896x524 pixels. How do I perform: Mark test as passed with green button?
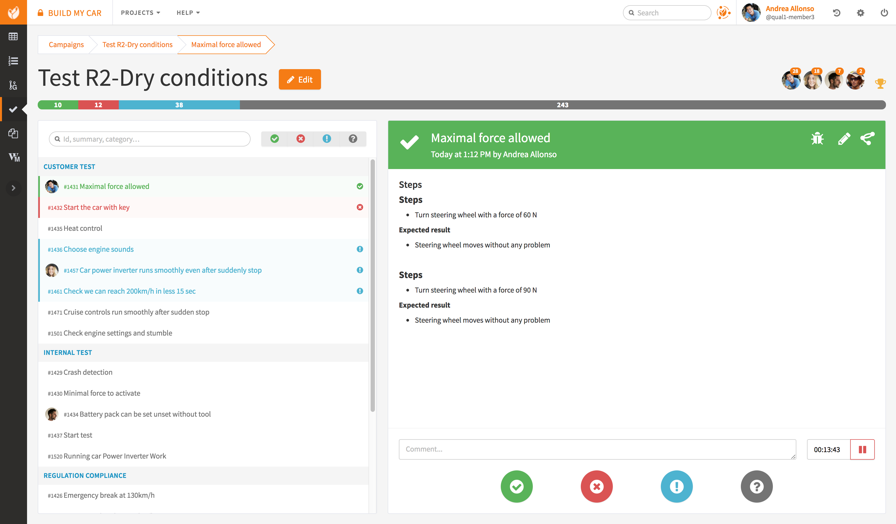[x=517, y=486]
